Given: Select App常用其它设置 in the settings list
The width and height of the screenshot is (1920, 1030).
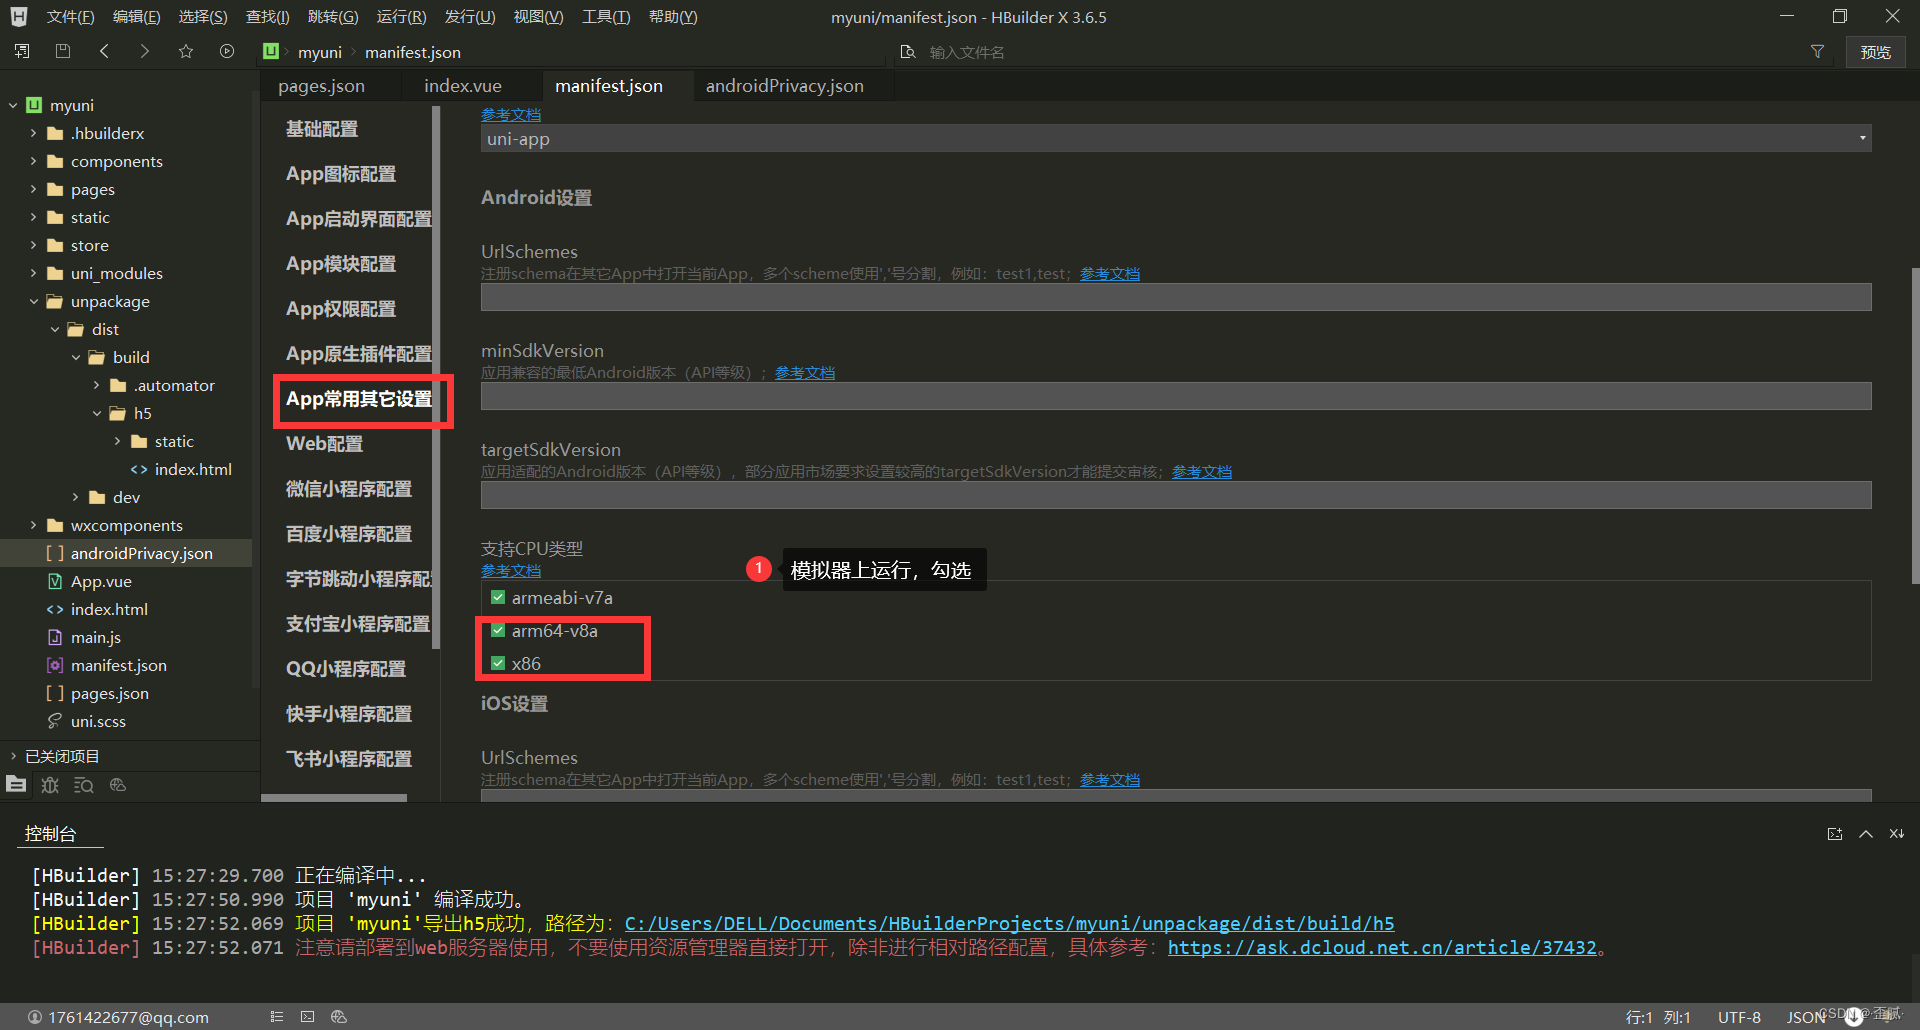Looking at the screenshot, I should pos(359,399).
